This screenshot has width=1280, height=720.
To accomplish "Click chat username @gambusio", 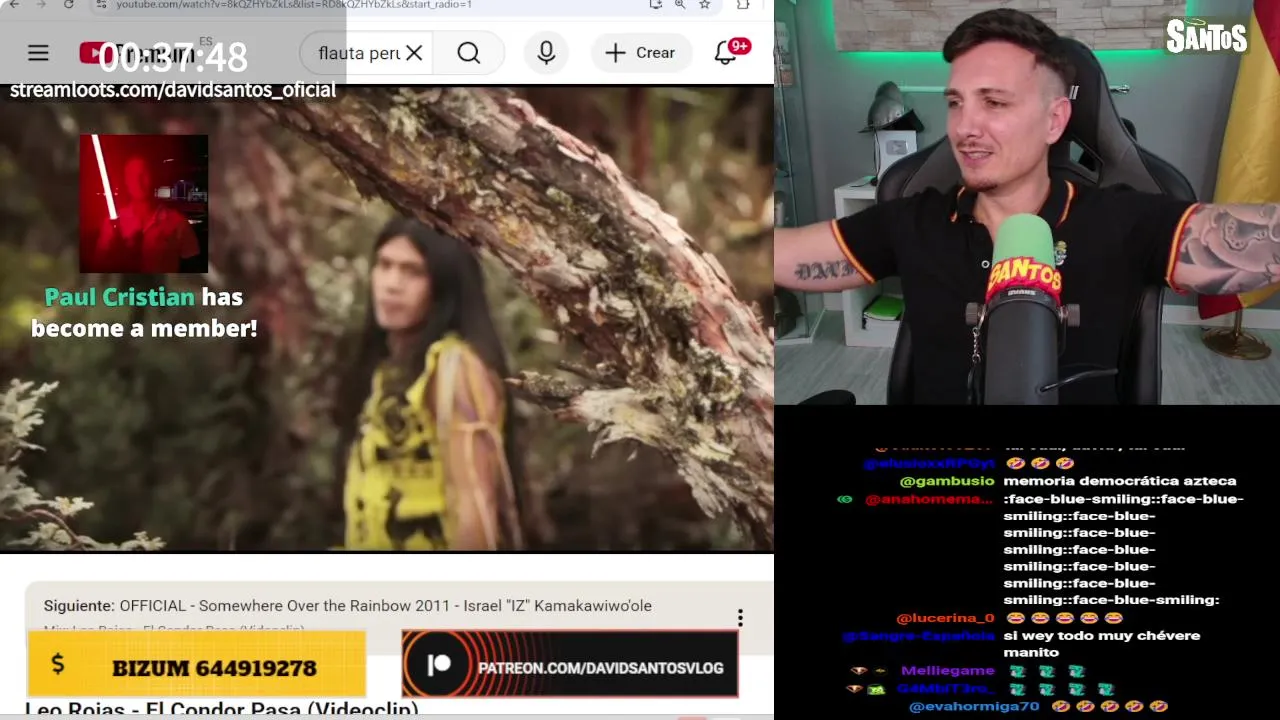I will (x=946, y=481).
